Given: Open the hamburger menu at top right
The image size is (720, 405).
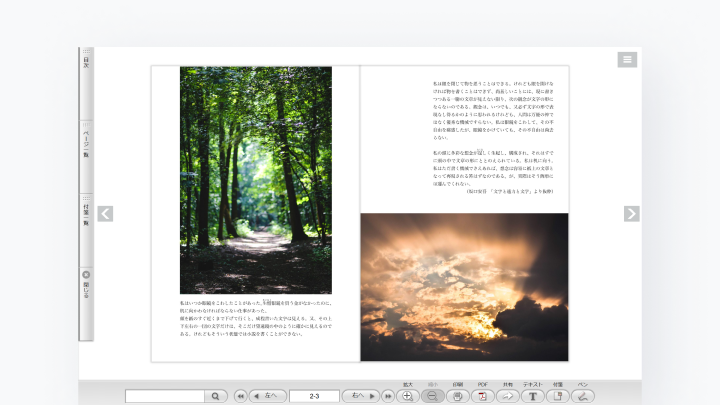Looking at the screenshot, I should tap(627, 60).
